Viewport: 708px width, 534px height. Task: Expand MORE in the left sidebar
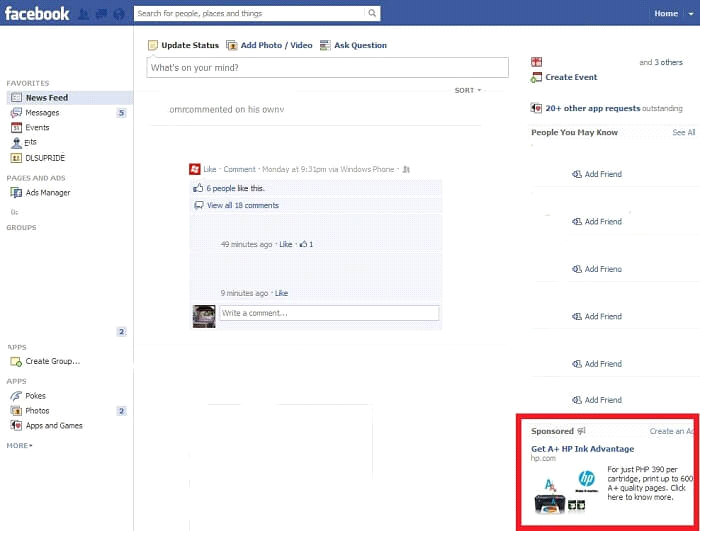19,445
